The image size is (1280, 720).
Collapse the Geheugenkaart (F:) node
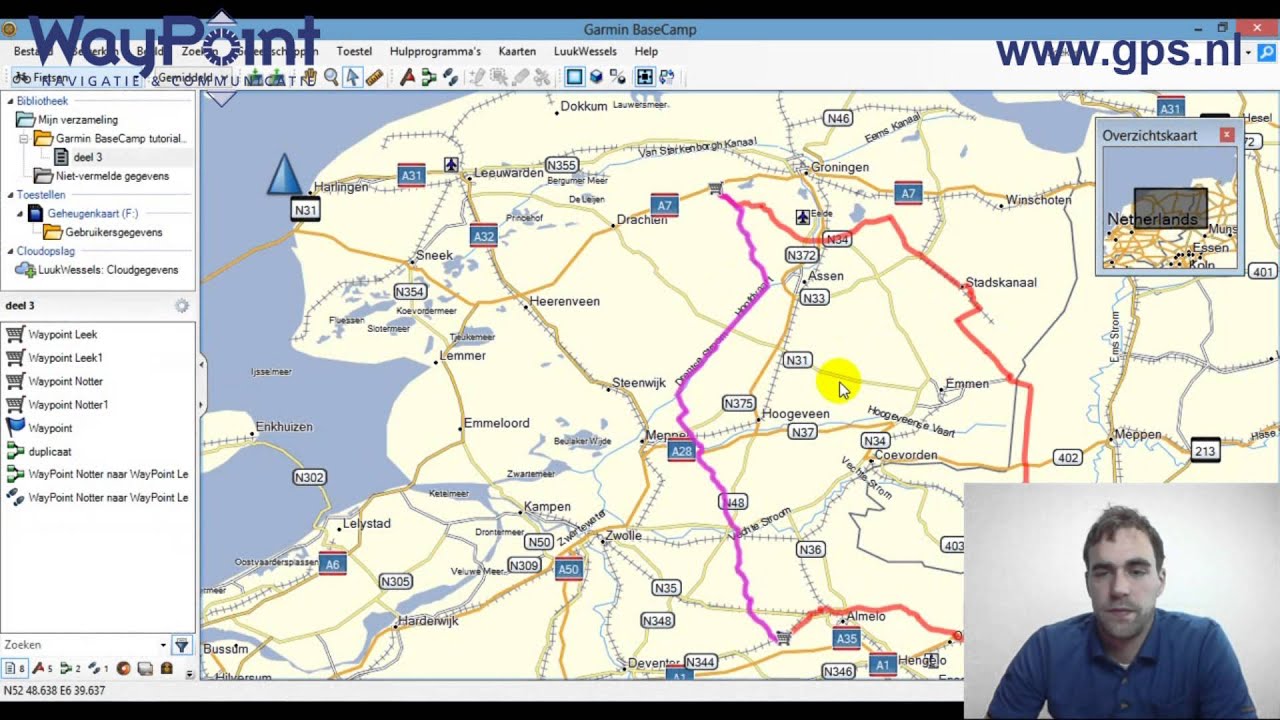click(x=20, y=214)
